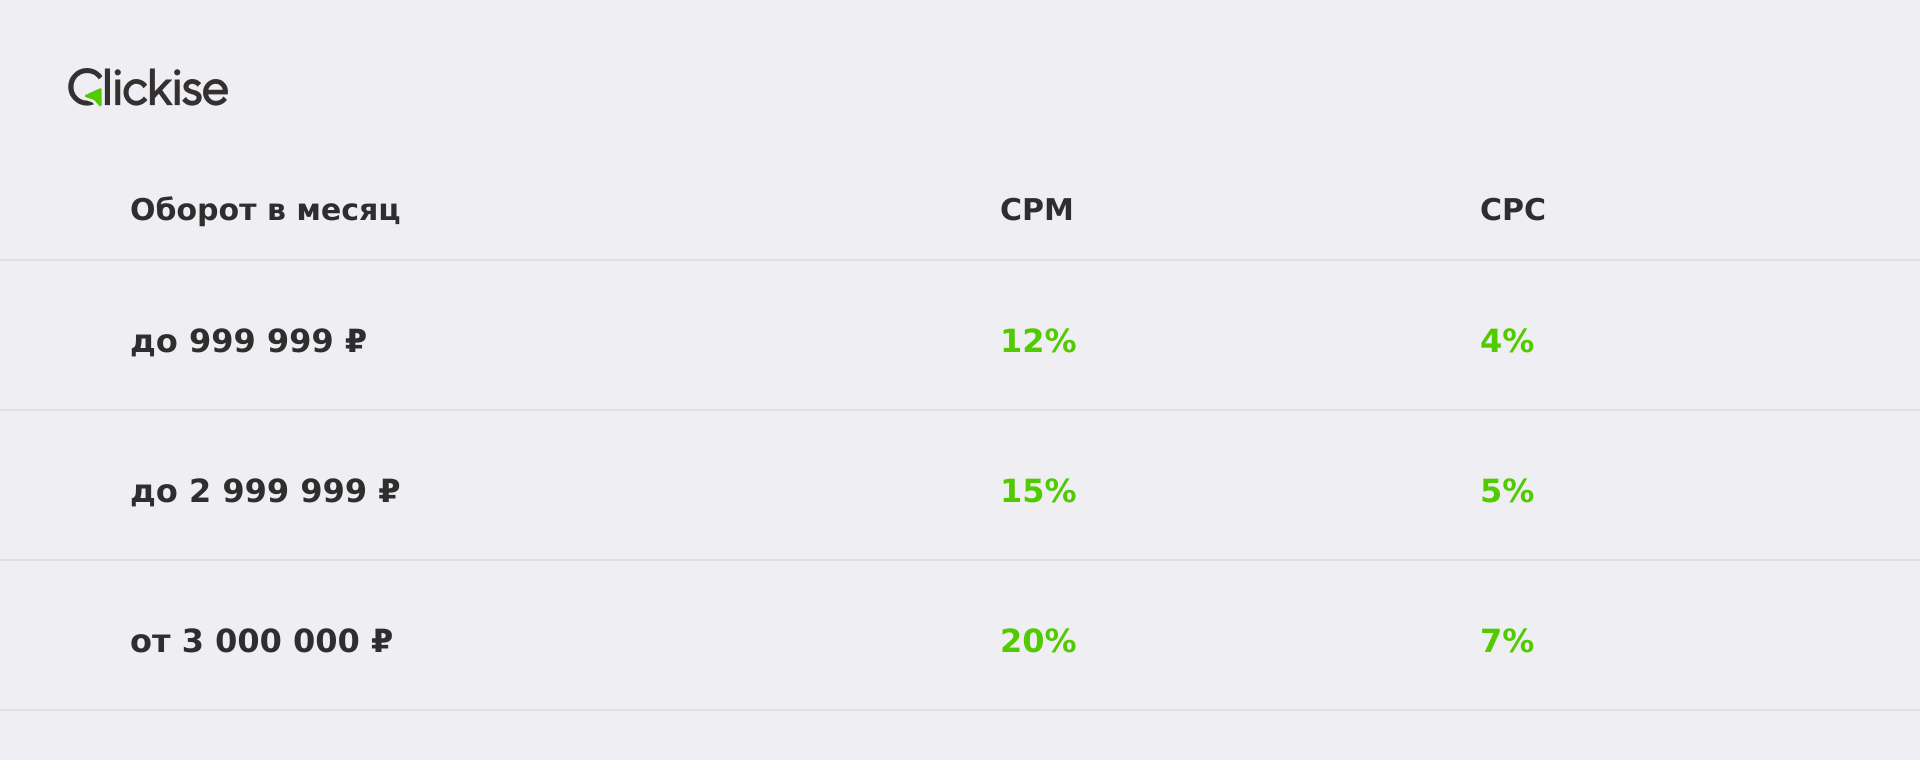Click the green arrow in Clickise logo
This screenshot has height=760, width=1920.
coord(94,97)
